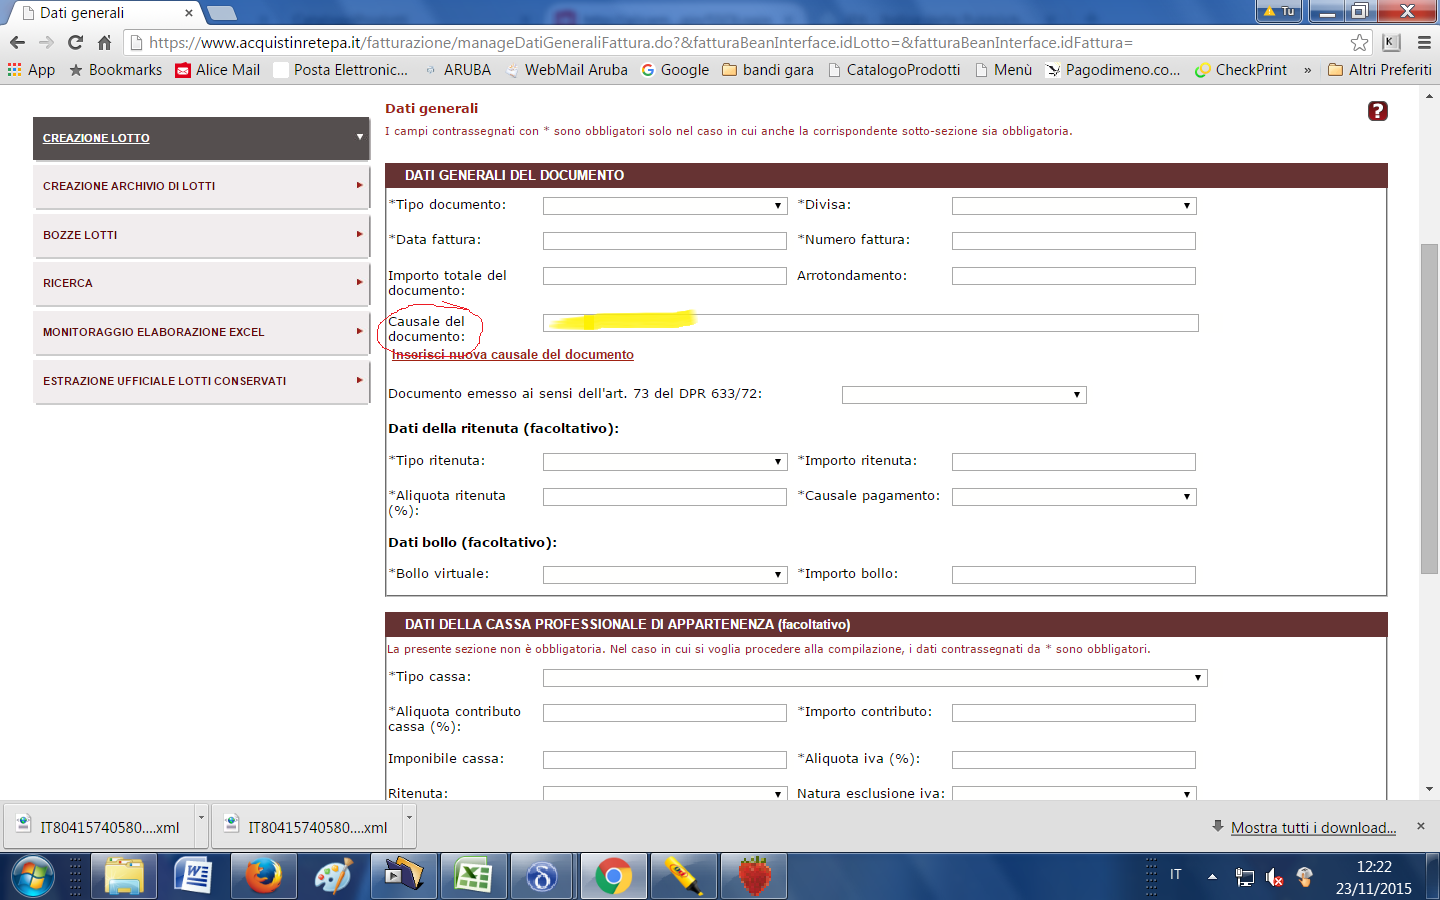Screen dimensions: 1440x900
Task: Open the Bollo virtuale dropdown
Action: (664, 575)
